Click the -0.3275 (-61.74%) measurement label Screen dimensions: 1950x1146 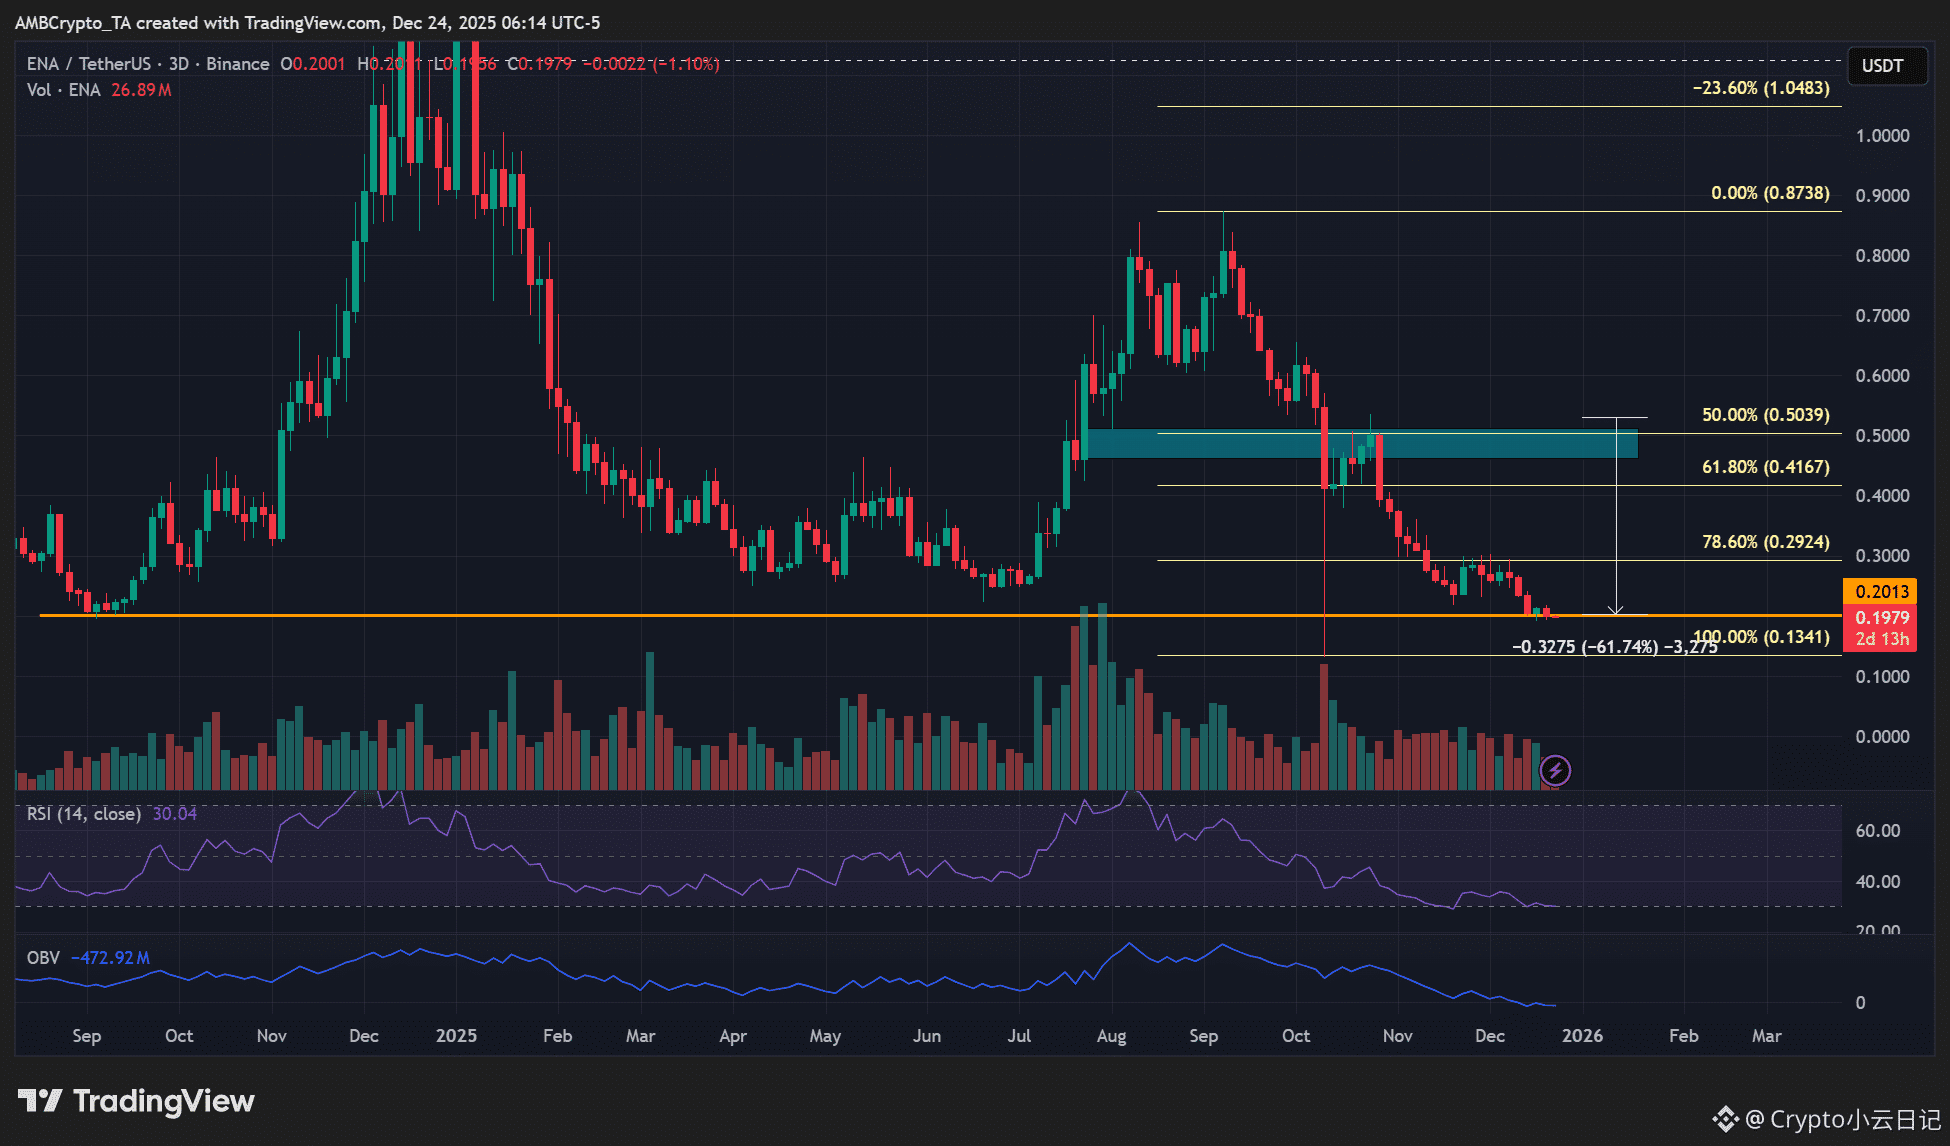[1585, 647]
